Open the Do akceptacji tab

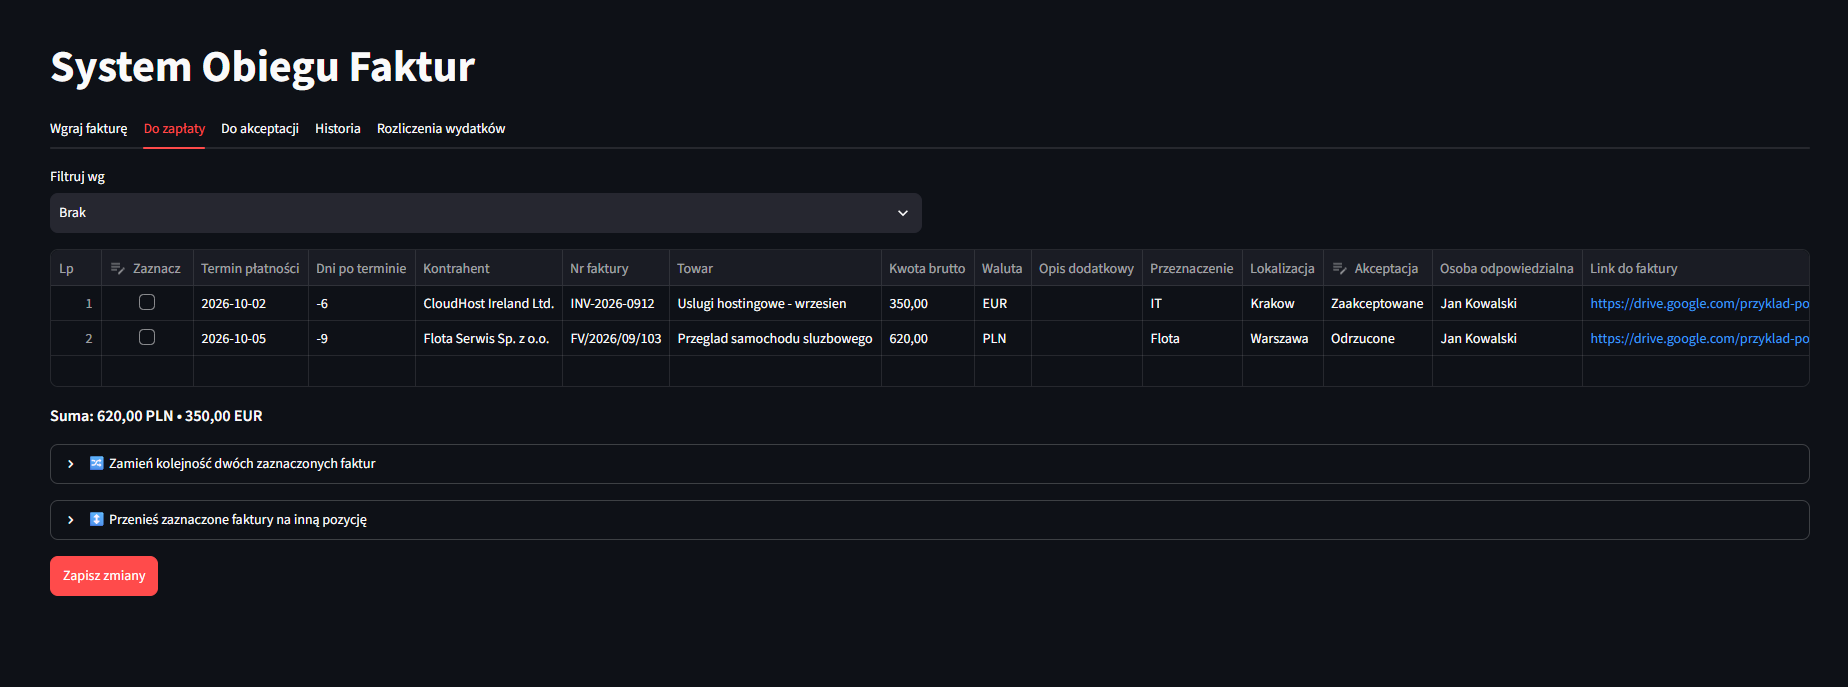coord(260,129)
